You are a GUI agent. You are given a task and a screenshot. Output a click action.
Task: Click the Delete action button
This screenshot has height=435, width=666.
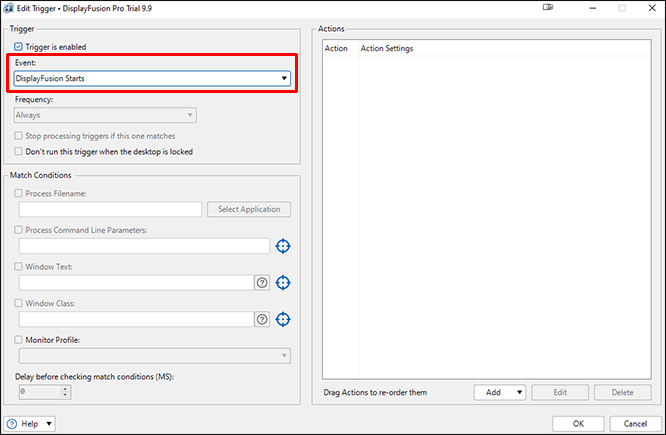622,393
